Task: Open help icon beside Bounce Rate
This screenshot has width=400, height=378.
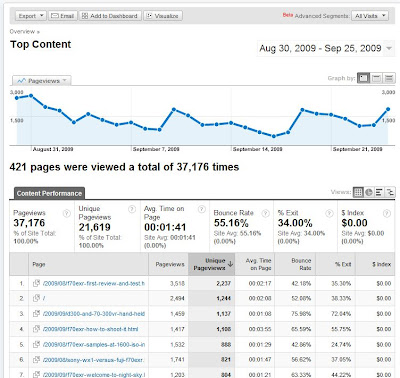Action: pyautogui.click(x=265, y=213)
